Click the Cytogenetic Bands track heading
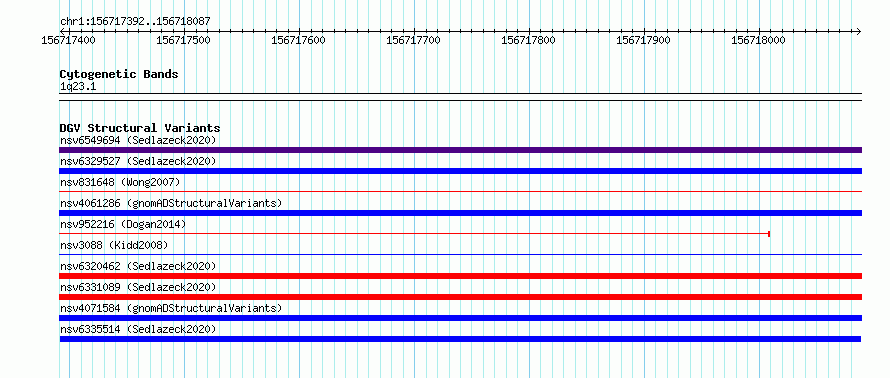Image resolution: width=890 pixels, height=378 pixels. click(119, 74)
